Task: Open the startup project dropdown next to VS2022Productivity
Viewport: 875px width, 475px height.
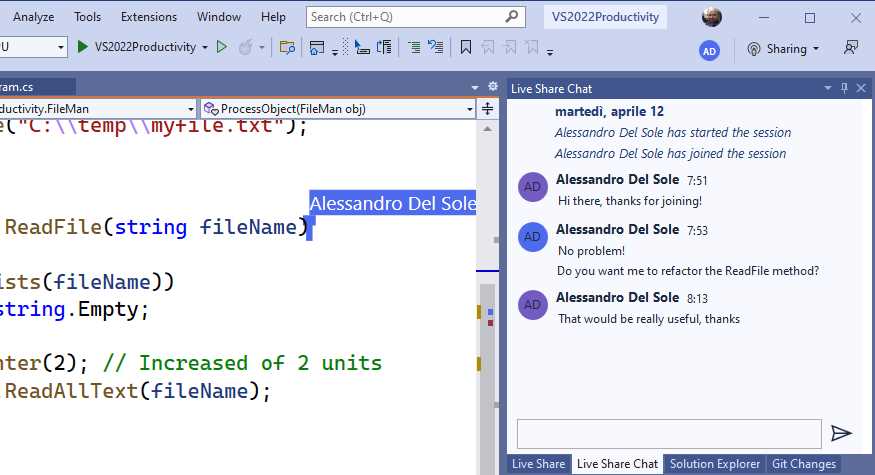Action: 205,47
